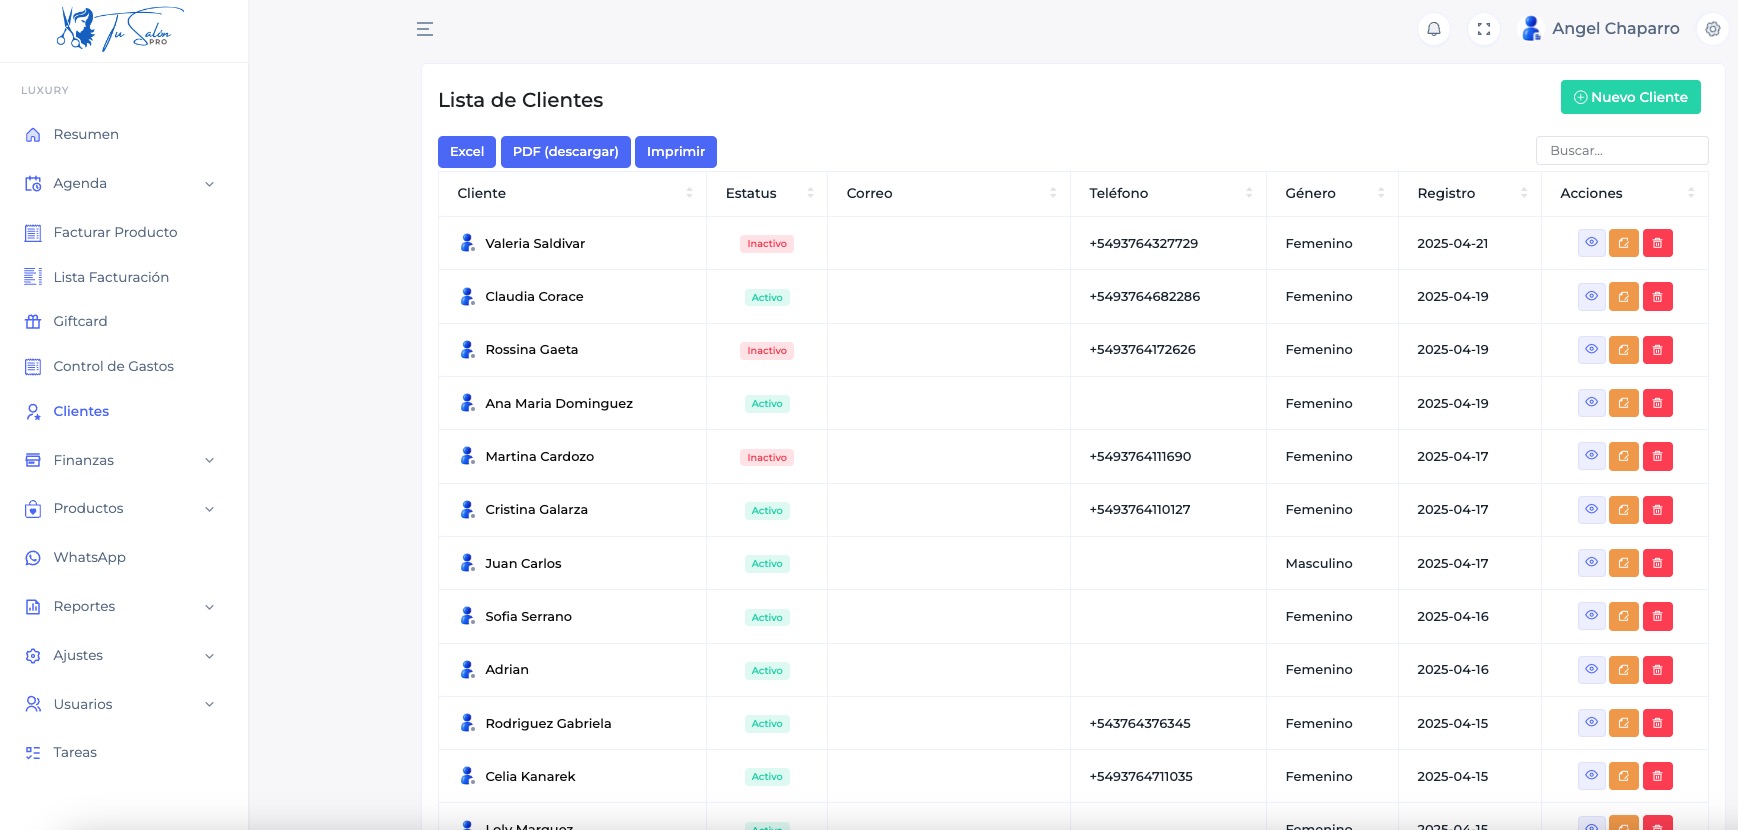Click the Nuevo Cliente button

(x=1630, y=97)
